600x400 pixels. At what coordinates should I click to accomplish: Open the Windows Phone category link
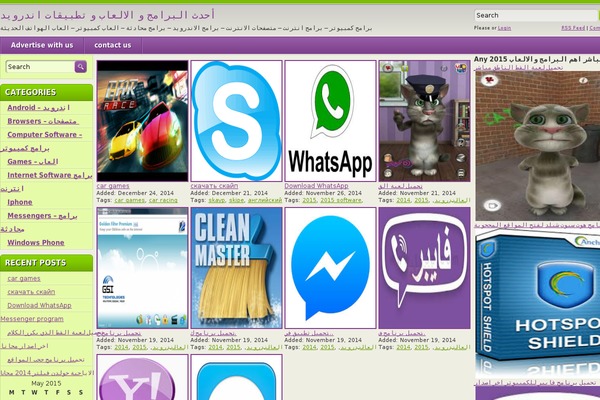(x=36, y=242)
